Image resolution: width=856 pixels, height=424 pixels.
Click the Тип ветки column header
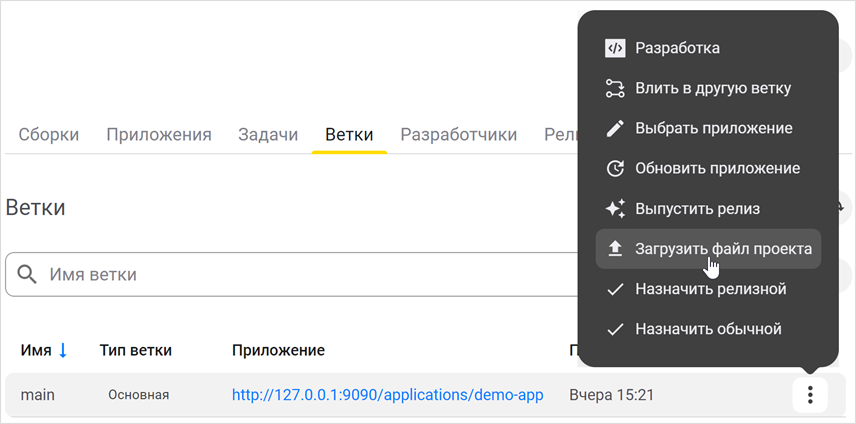(x=136, y=350)
